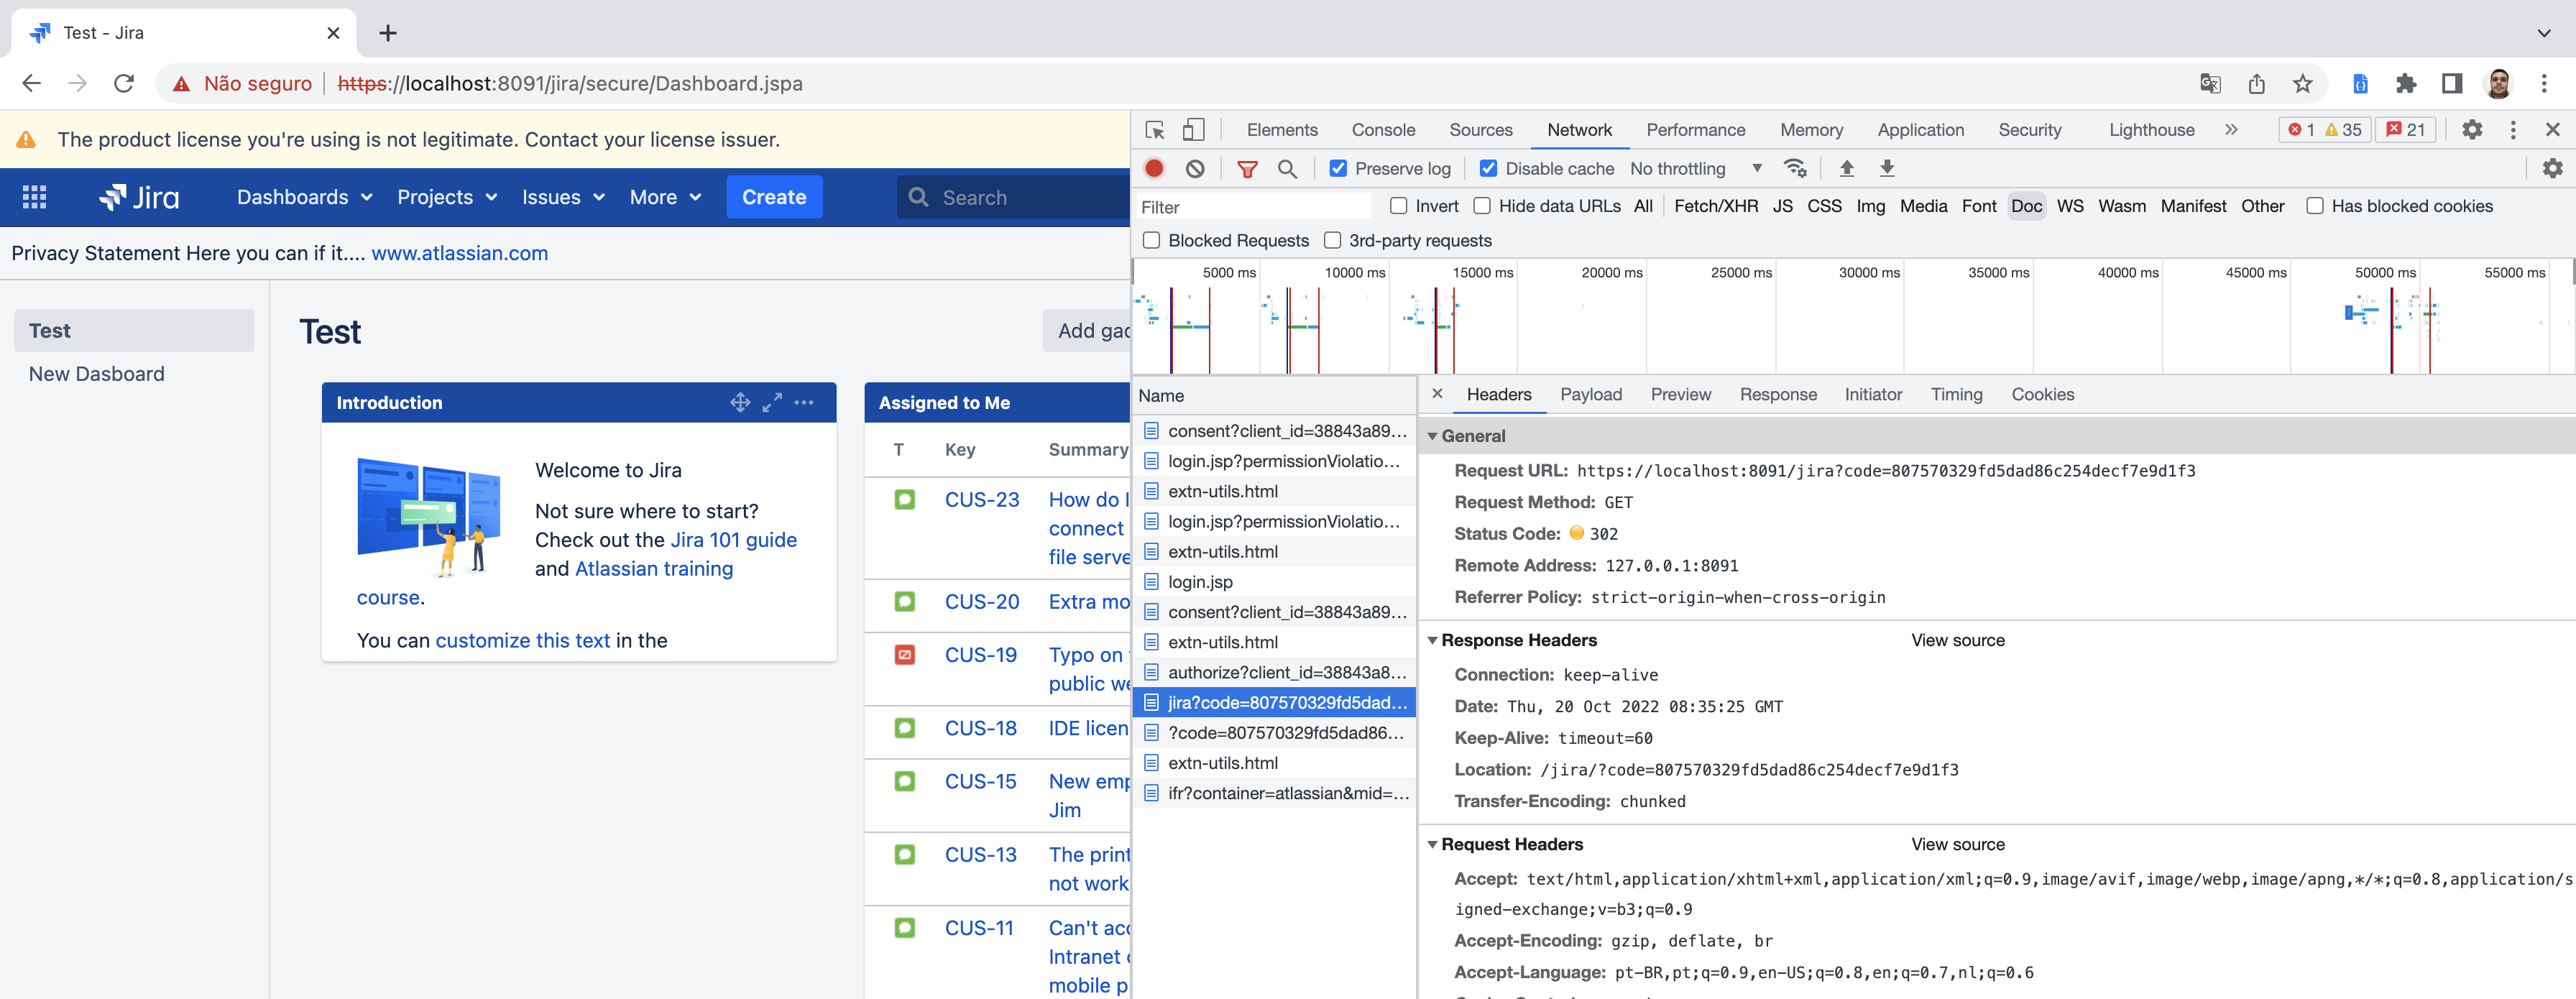Toggle the device toolbar icon
The width and height of the screenshot is (2576, 999).
tap(1193, 130)
